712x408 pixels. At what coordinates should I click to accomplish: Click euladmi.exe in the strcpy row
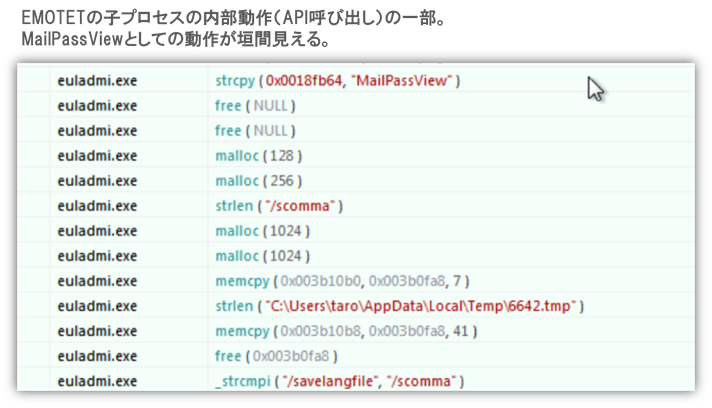click(x=98, y=80)
